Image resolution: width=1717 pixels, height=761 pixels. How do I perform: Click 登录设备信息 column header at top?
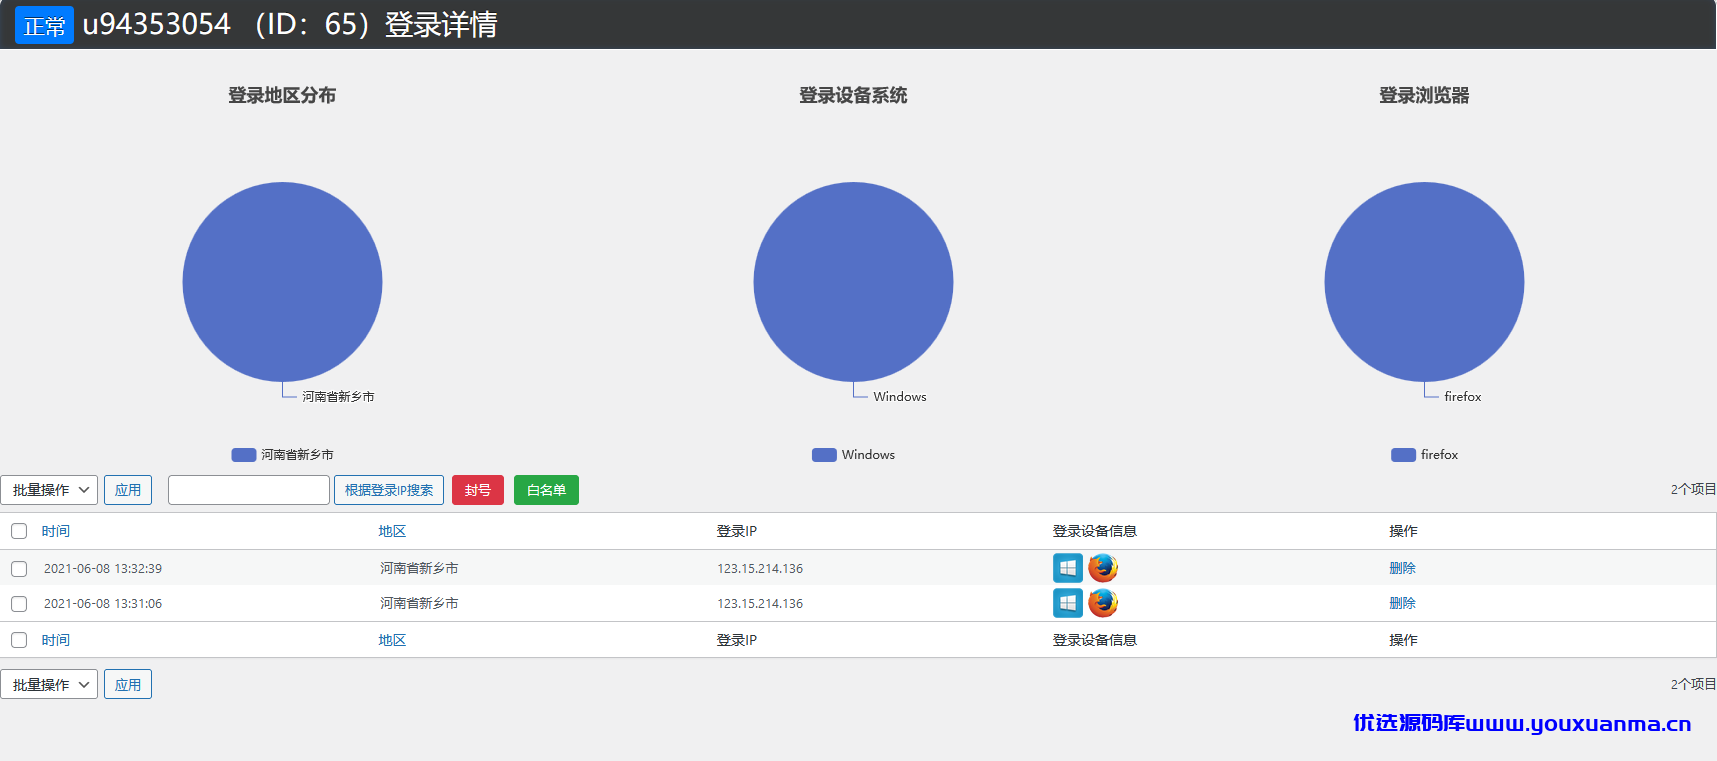[1094, 531]
